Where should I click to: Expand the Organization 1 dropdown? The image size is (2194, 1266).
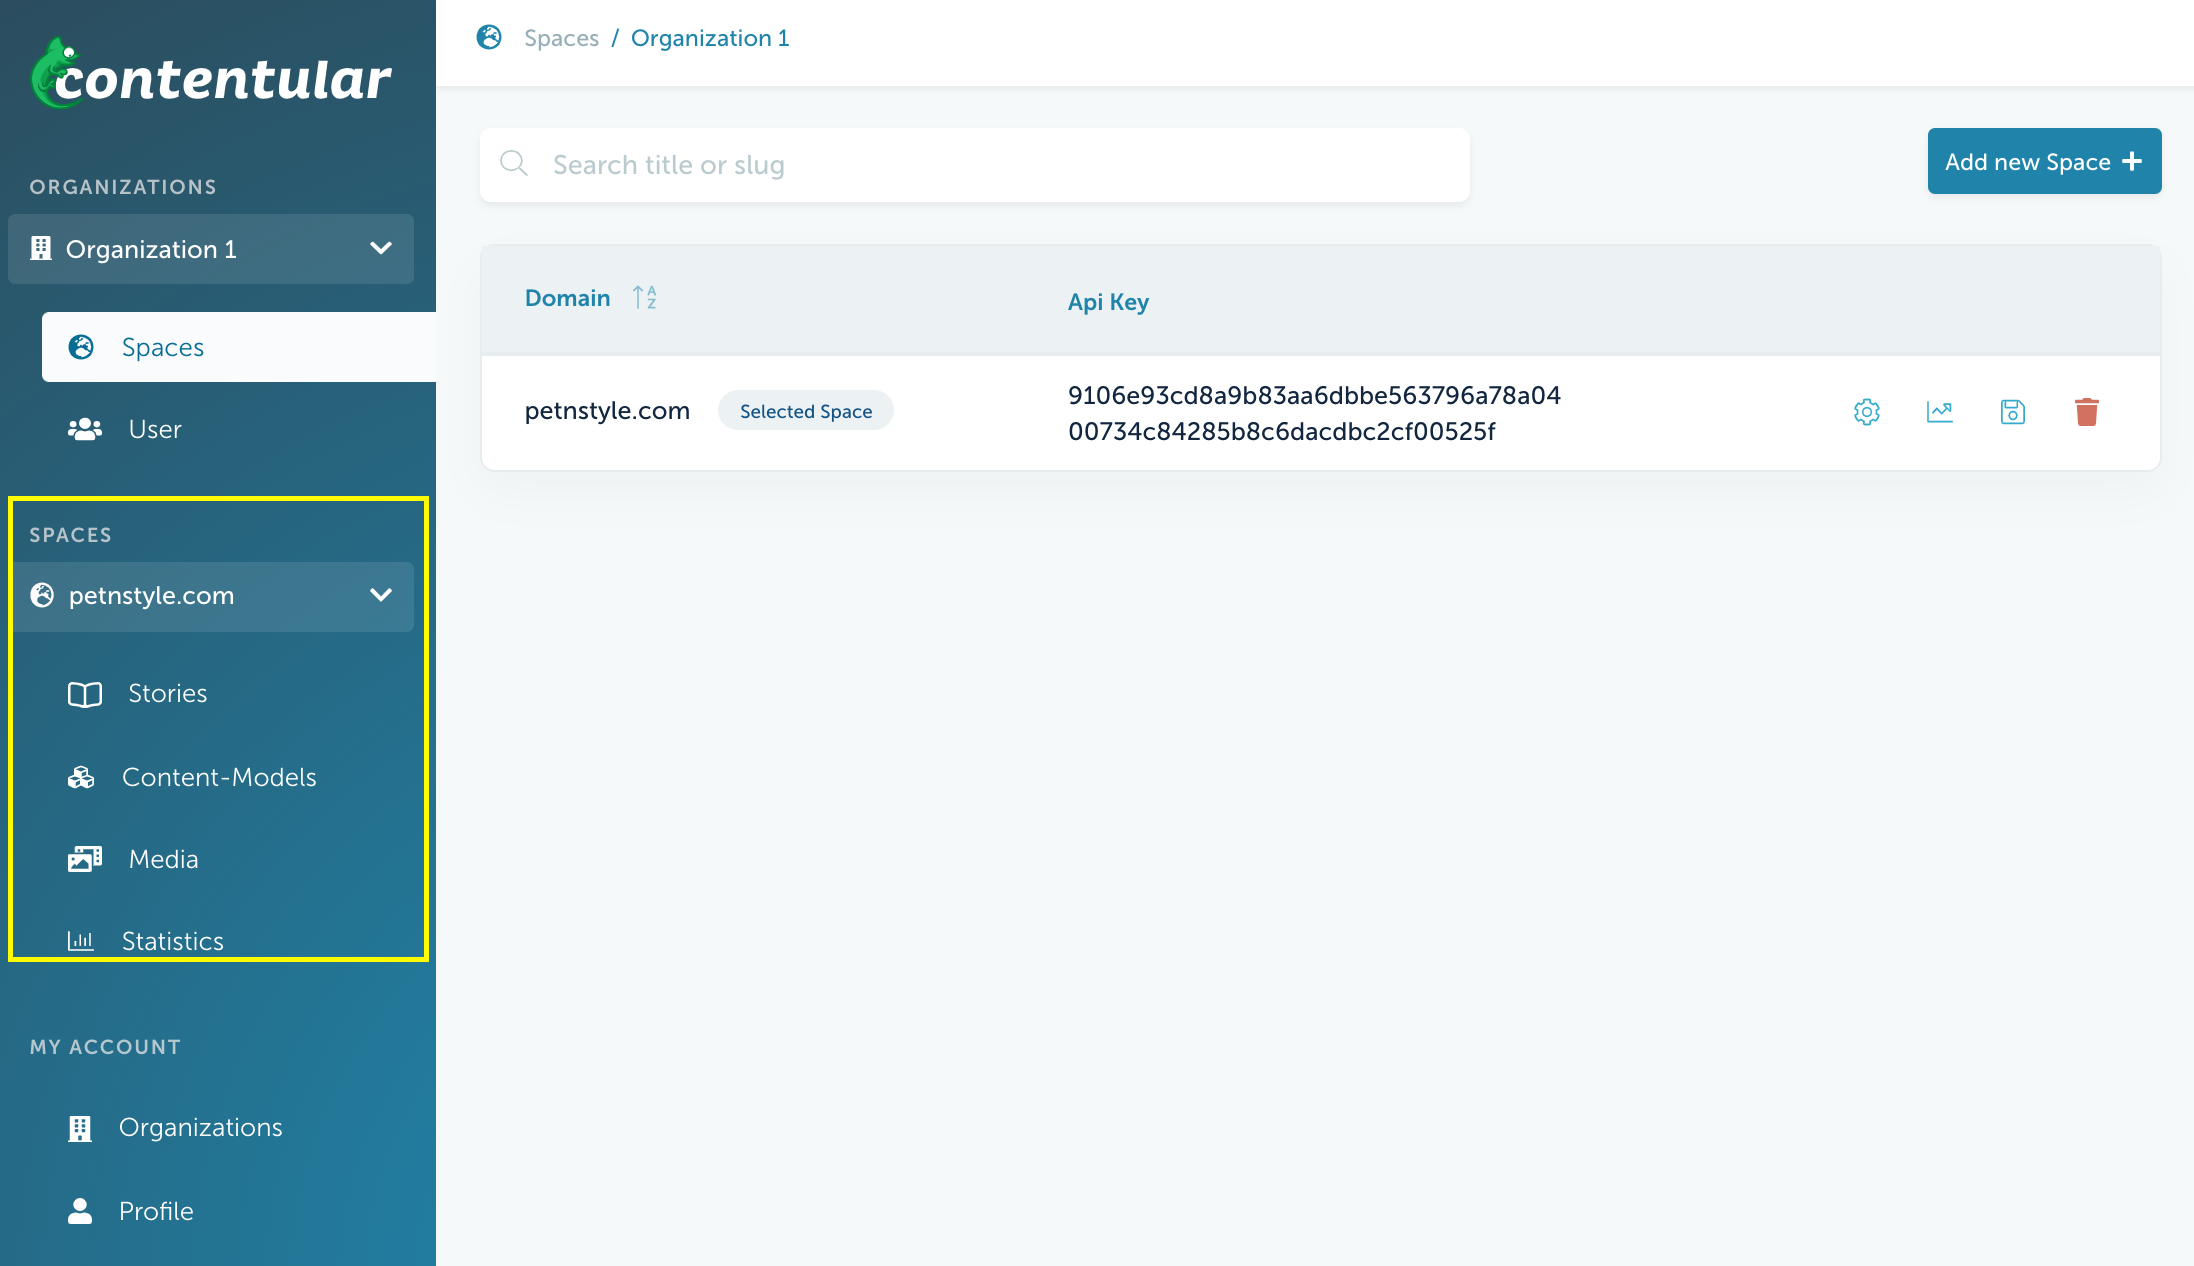click(x=211, y=249)
